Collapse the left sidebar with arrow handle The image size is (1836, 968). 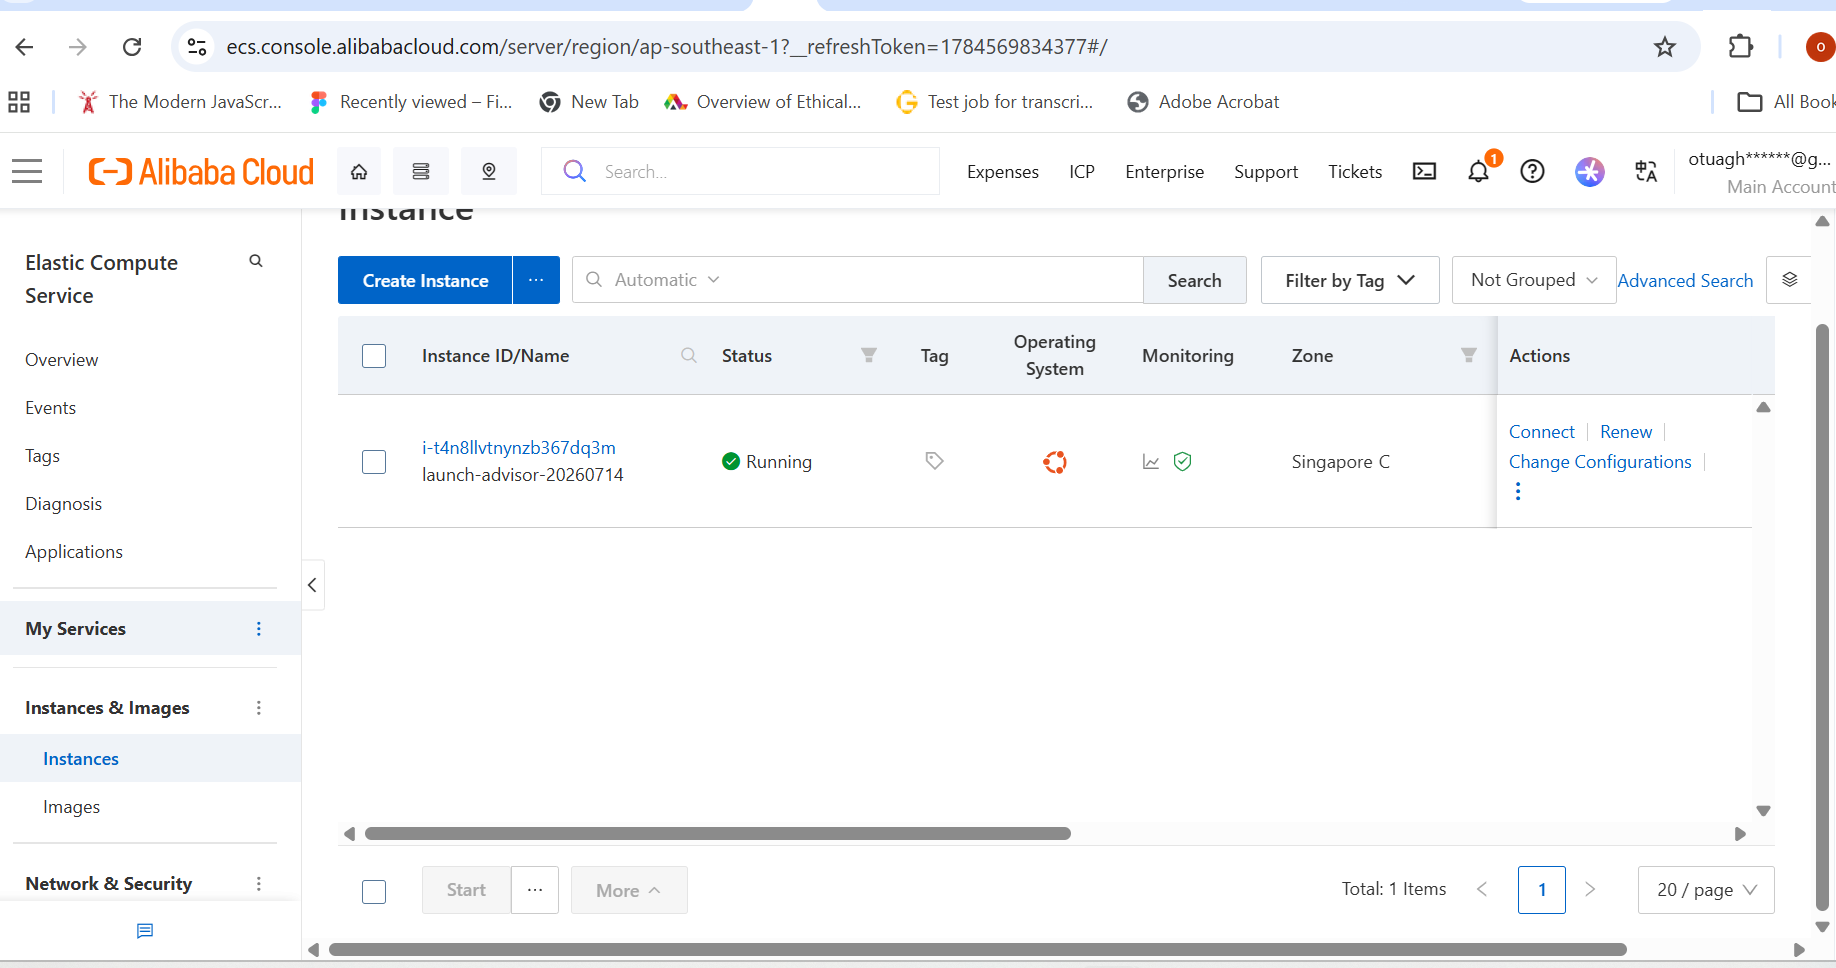[x=312, y=585]
